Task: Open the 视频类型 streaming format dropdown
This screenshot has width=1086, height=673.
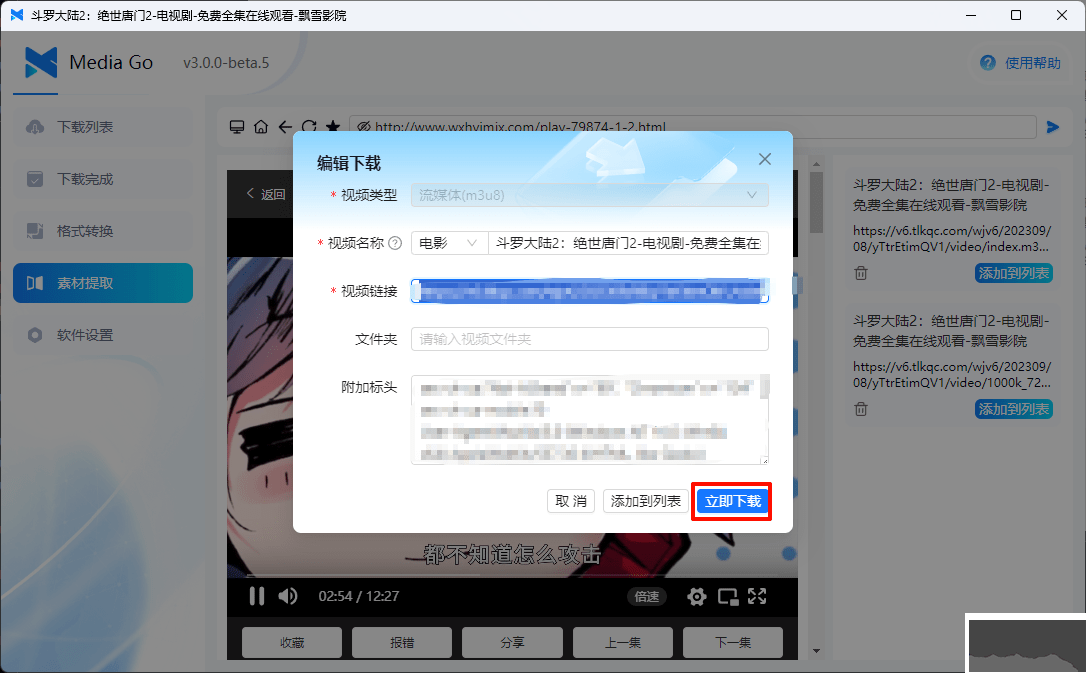Action: (x=589, y=194)
